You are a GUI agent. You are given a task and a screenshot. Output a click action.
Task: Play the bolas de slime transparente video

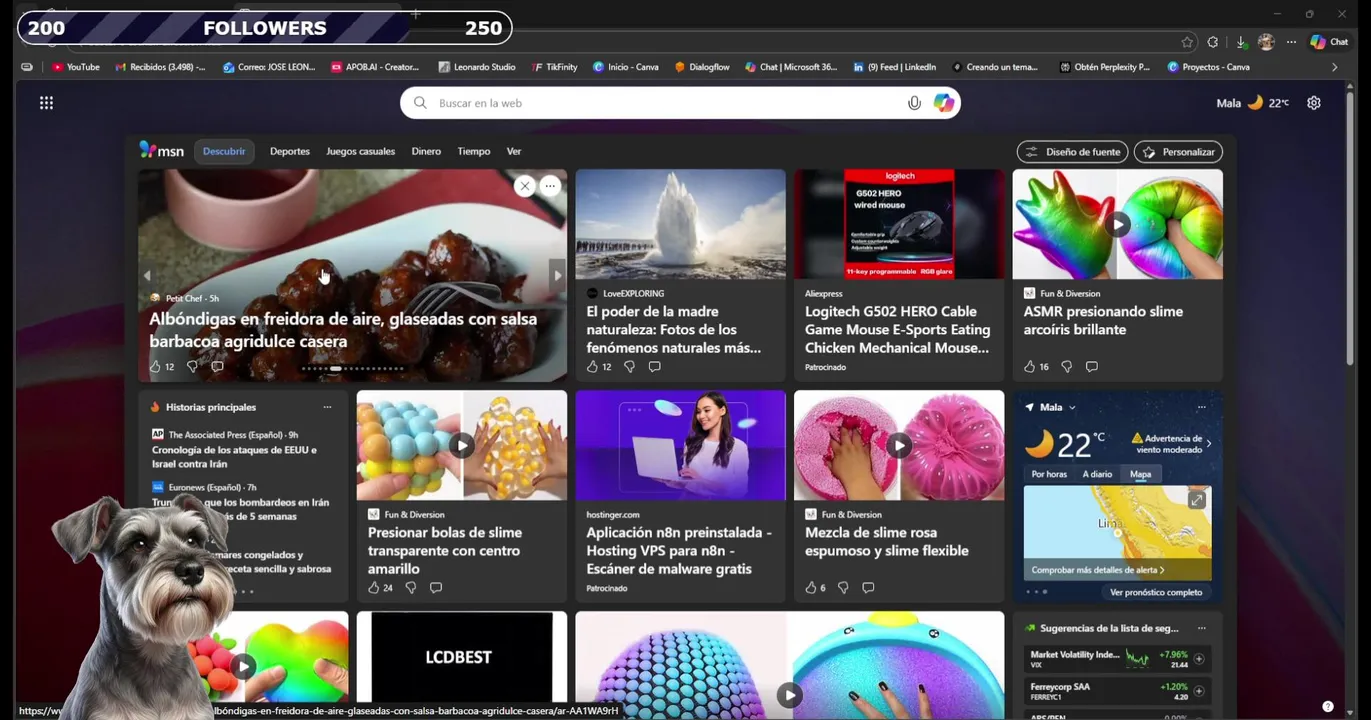pos(461,446)
